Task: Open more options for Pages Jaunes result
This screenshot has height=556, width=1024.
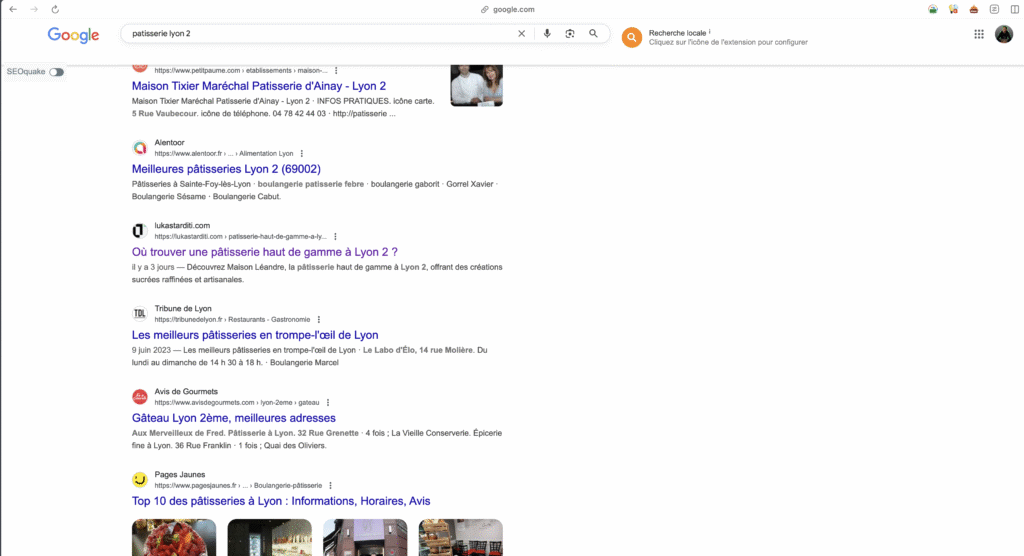Action: pos(330,485)
